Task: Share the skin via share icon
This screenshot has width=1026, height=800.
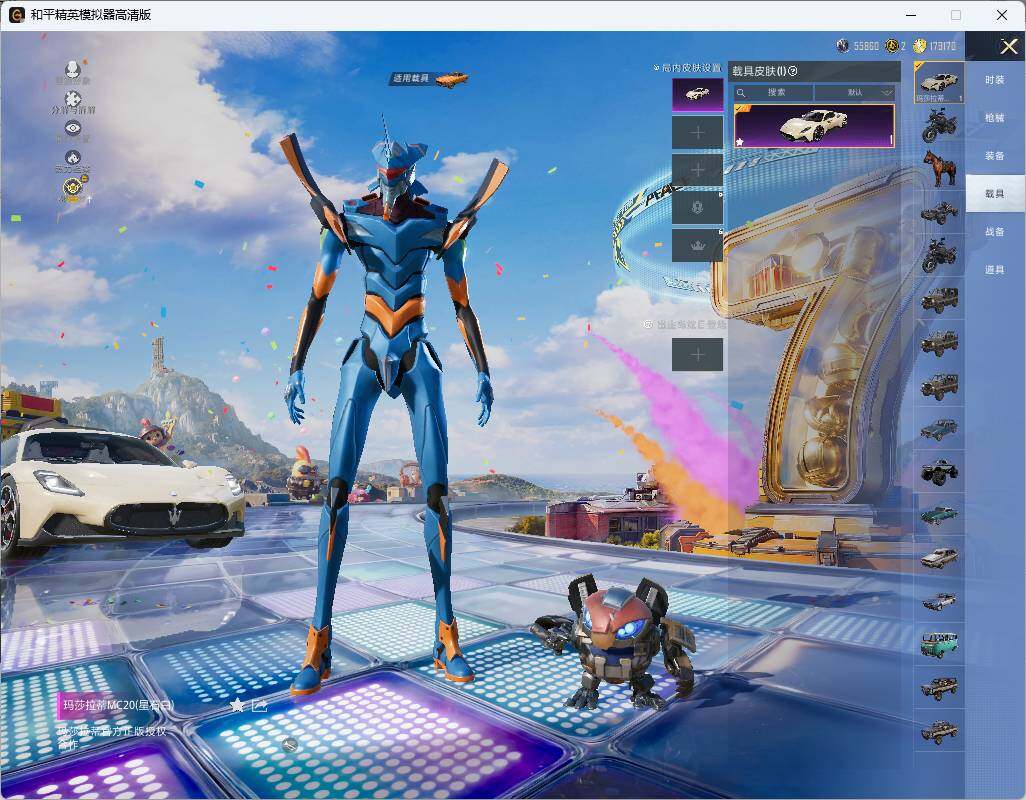Action: [x=259, y=704]
